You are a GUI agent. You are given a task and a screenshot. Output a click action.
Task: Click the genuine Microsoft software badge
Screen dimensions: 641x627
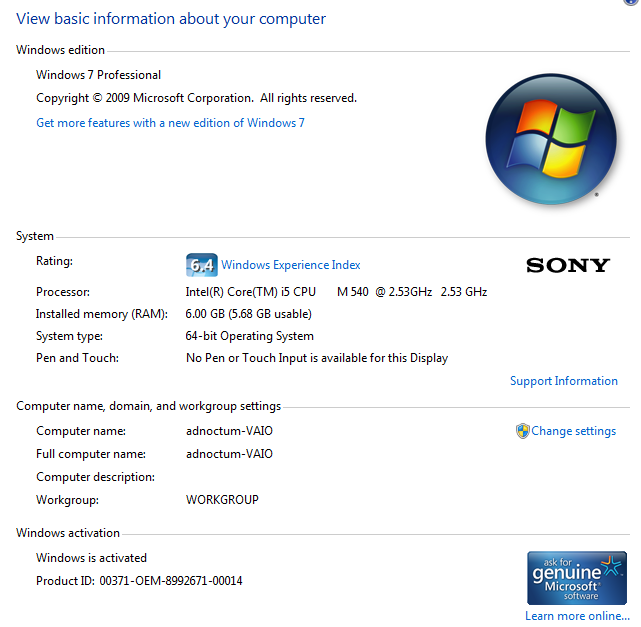pos(577,578)
